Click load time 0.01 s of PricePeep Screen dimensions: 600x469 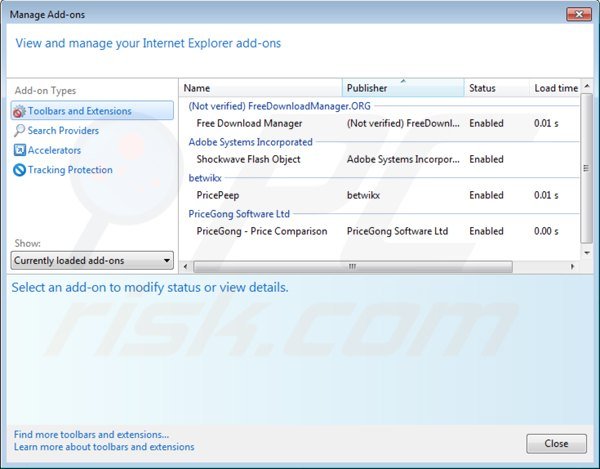[x=546, y=195]
